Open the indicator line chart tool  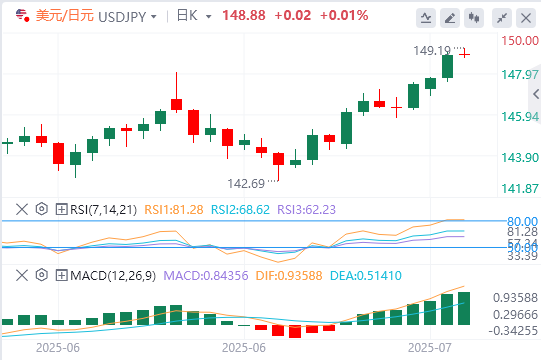426,18
